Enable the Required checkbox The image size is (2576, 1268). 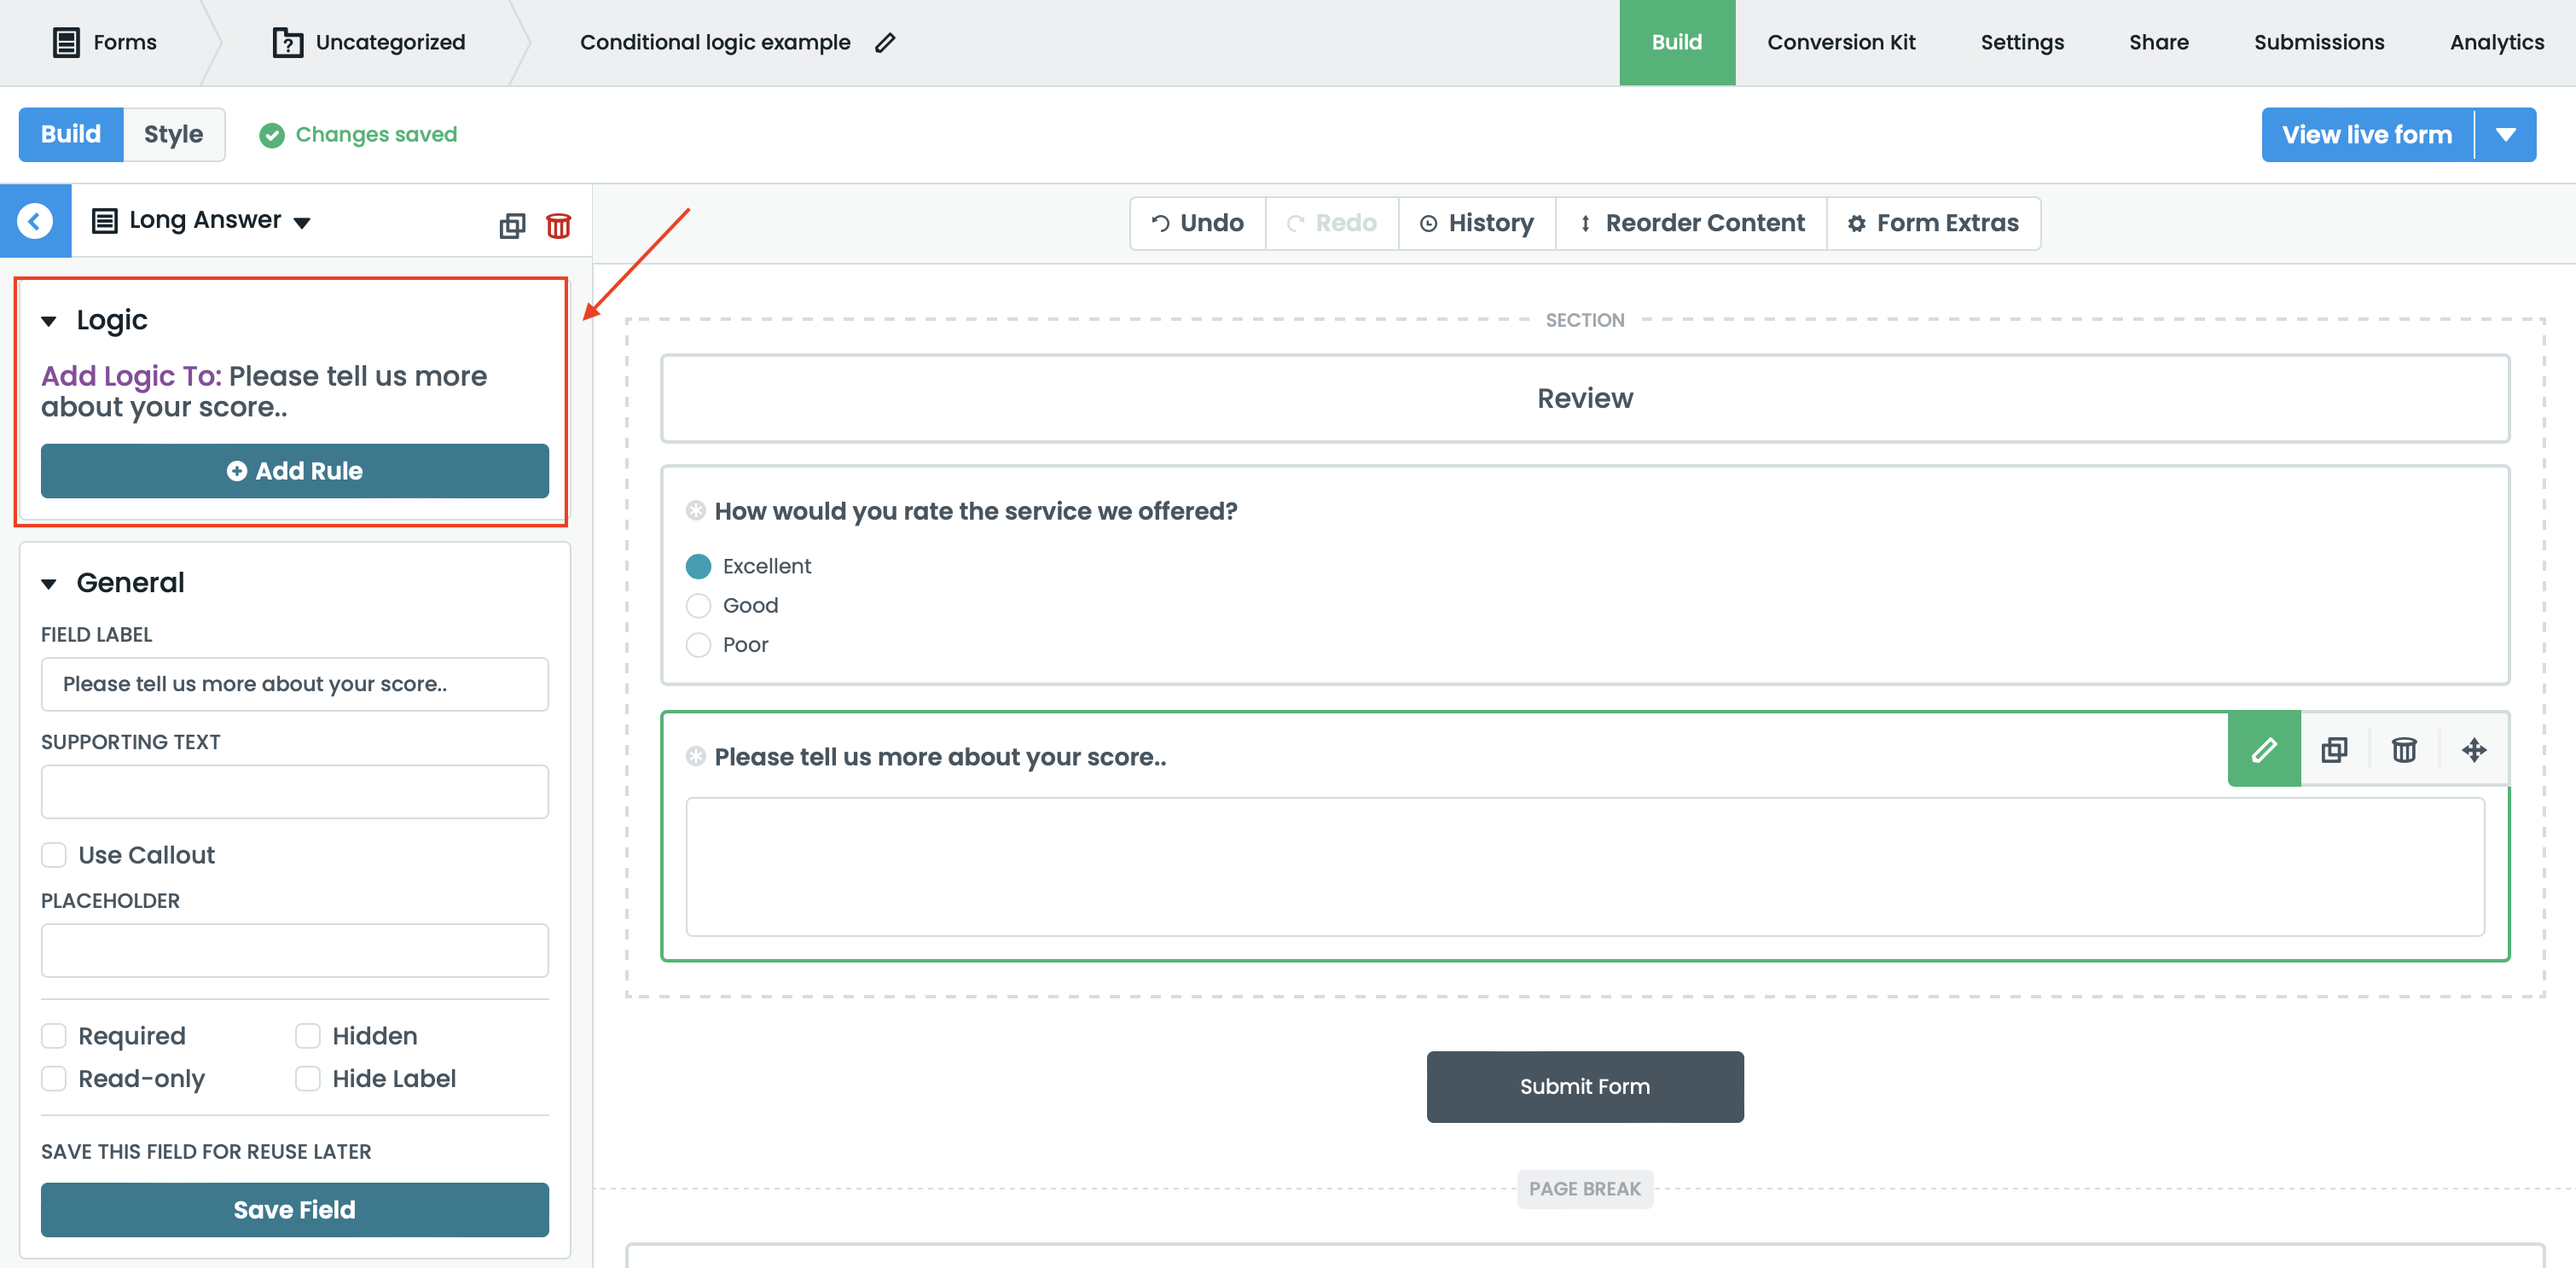[x=54, y=1036]
